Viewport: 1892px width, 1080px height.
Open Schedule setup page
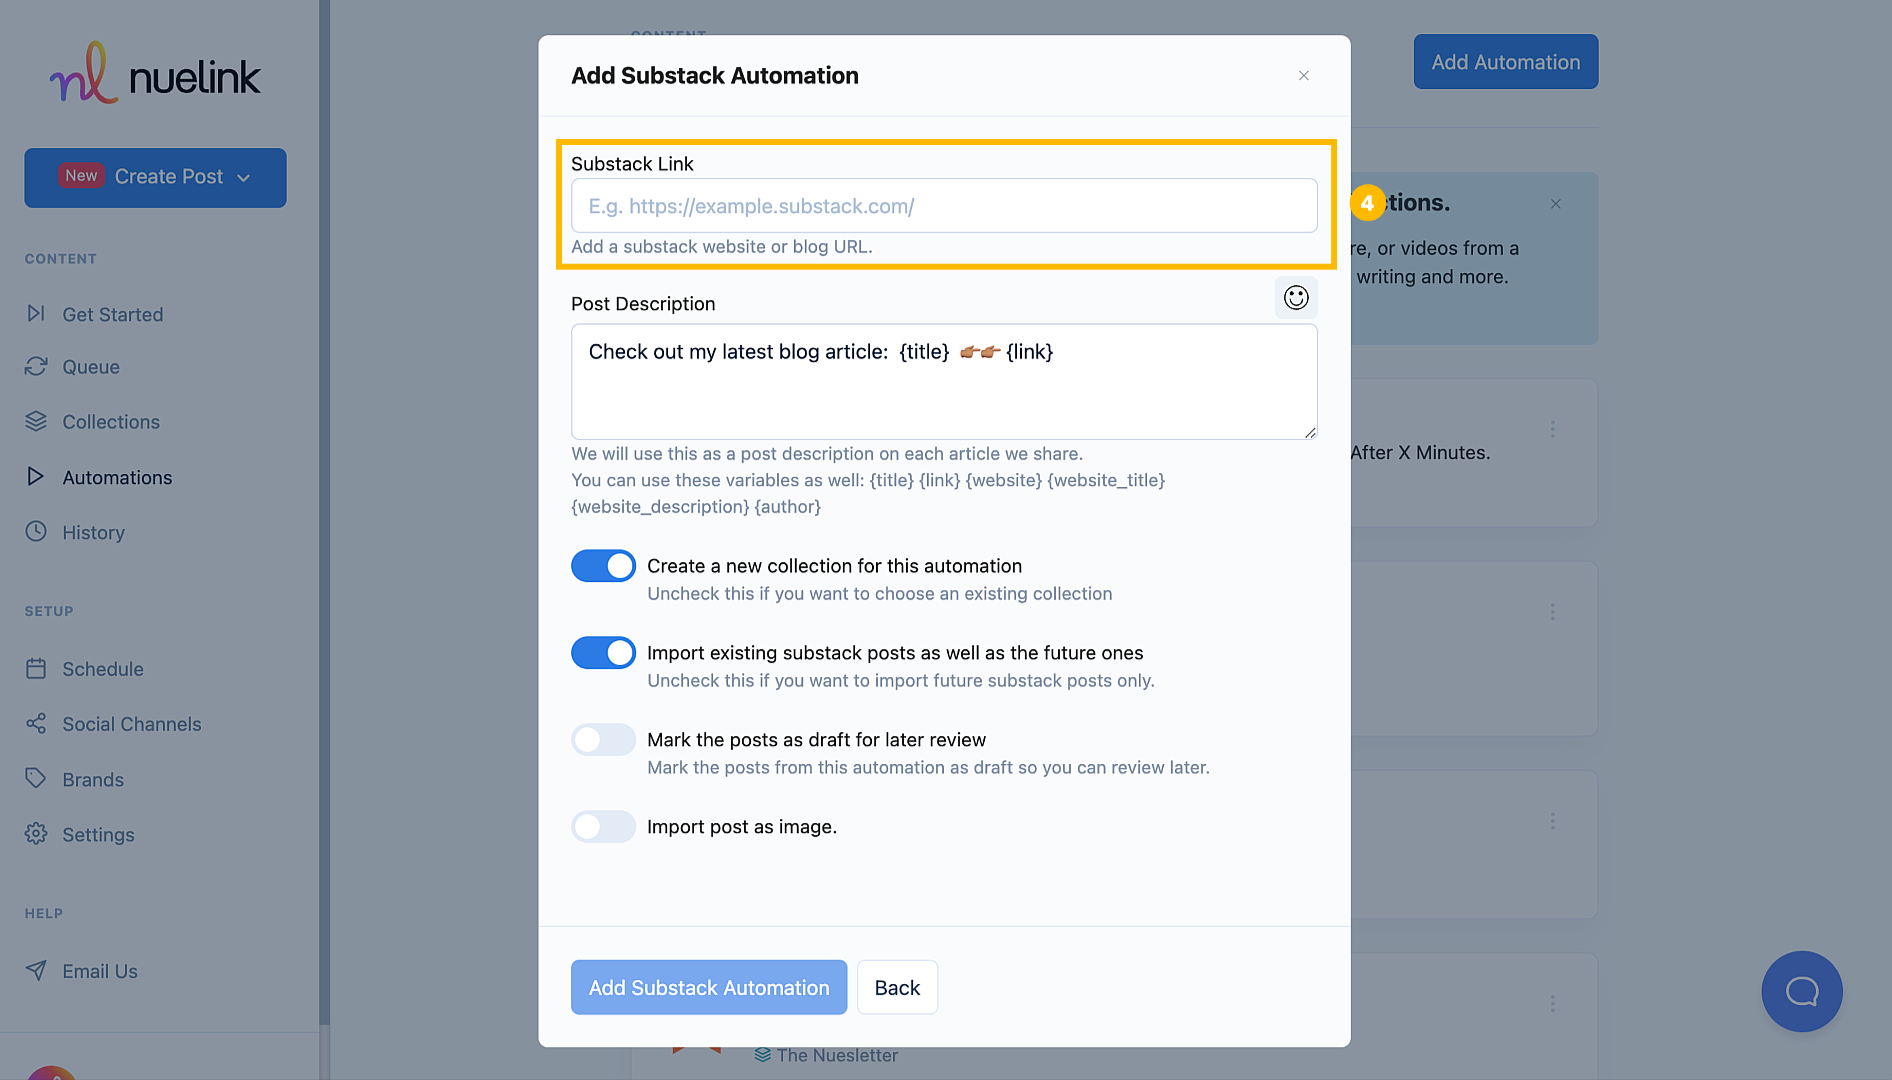pos(103,669)
